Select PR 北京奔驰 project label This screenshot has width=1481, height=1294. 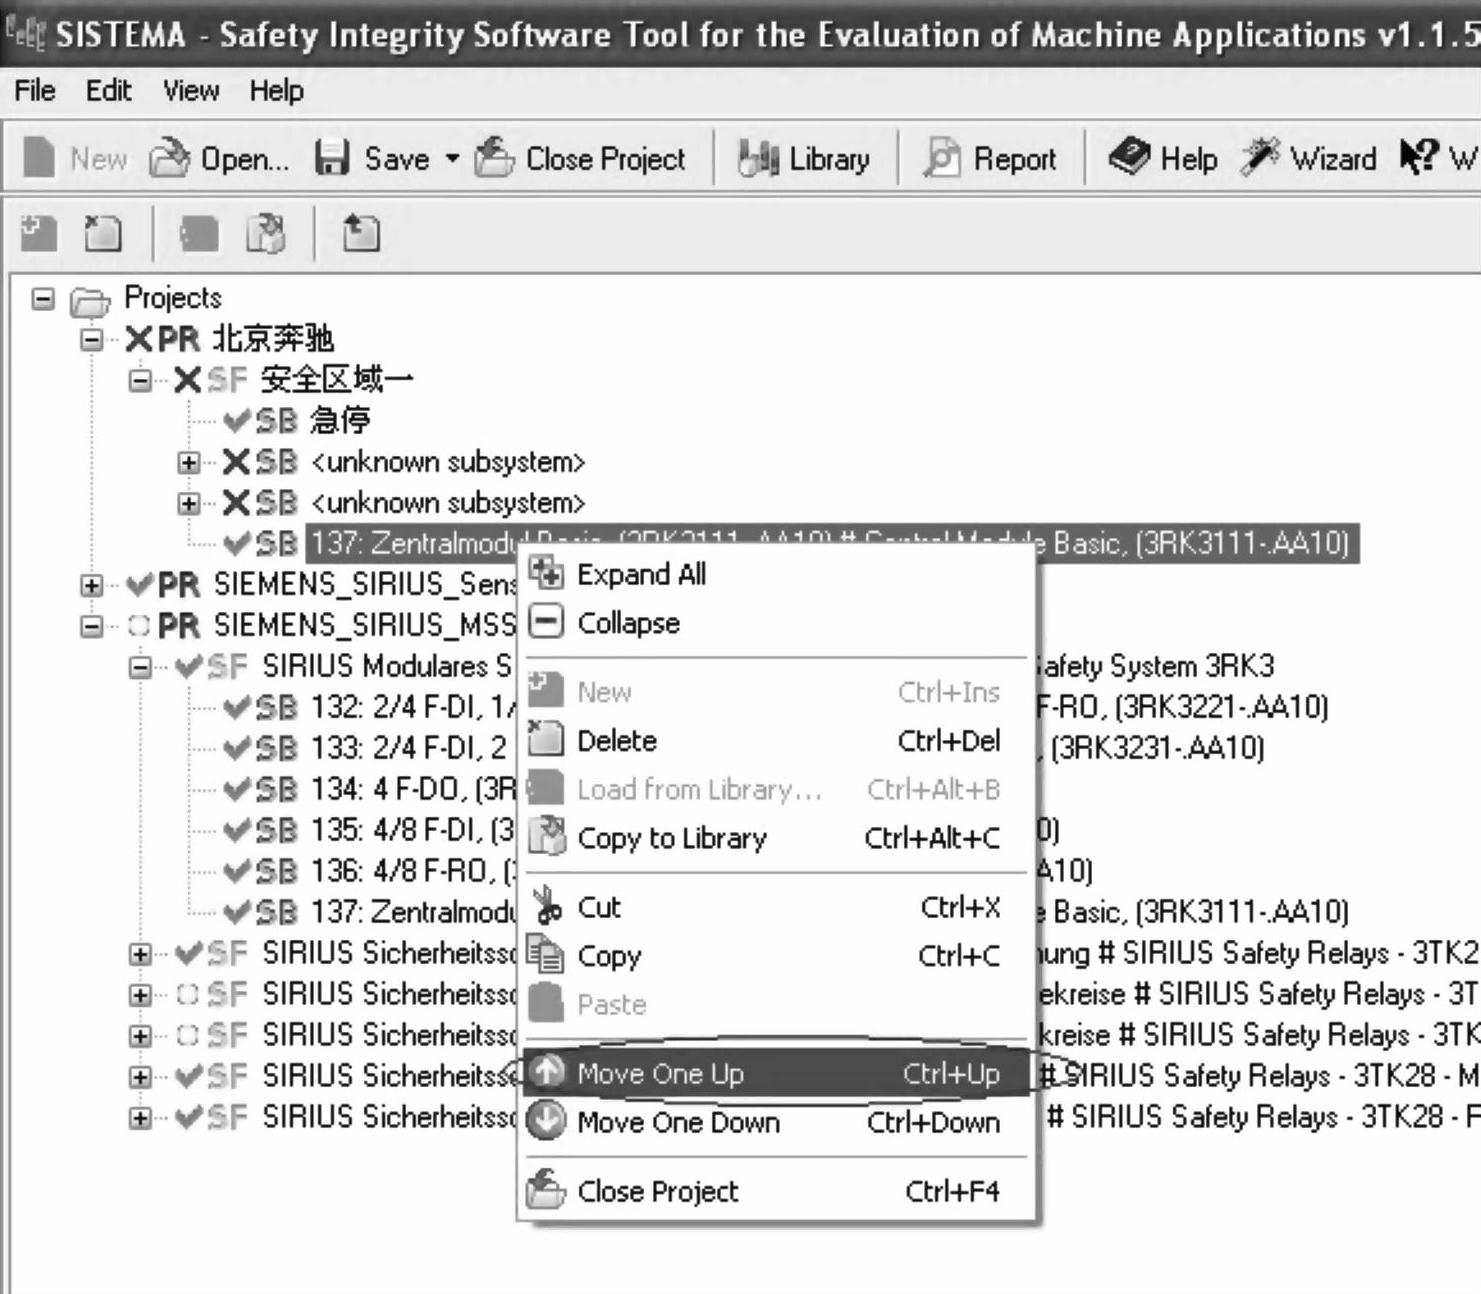[x=272, y=340]
